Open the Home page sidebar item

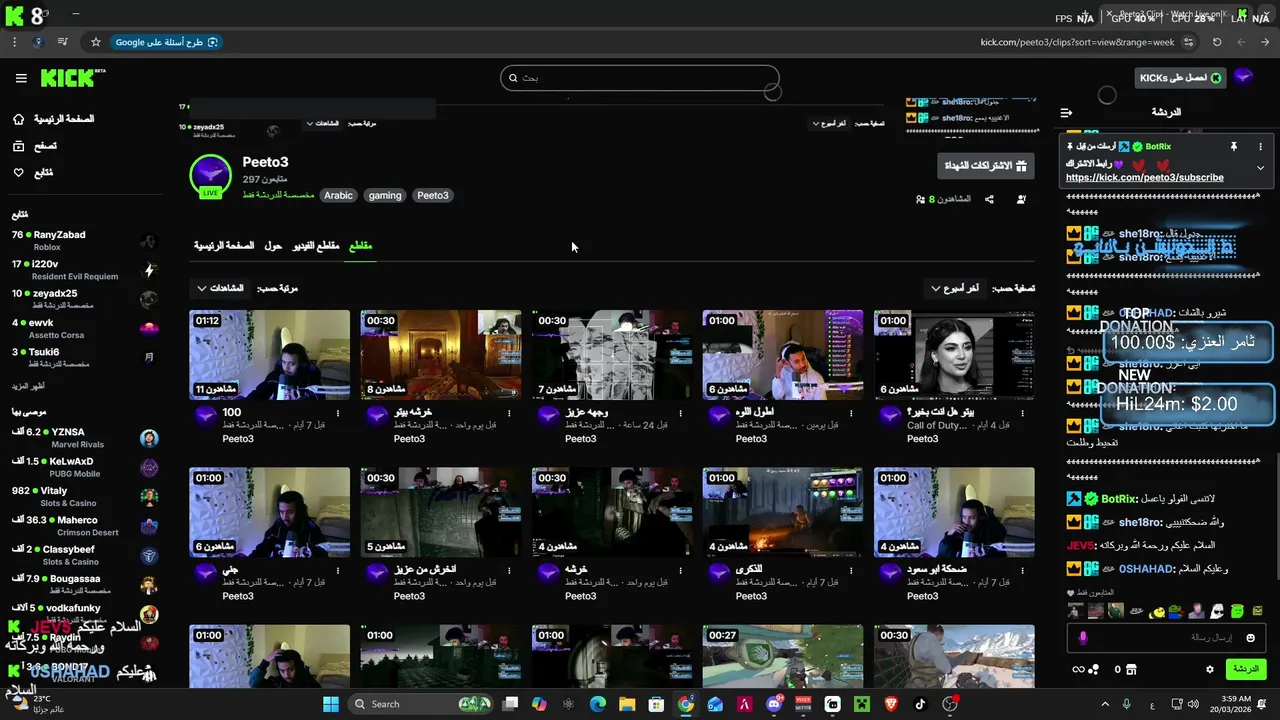(x=54, y=119)
